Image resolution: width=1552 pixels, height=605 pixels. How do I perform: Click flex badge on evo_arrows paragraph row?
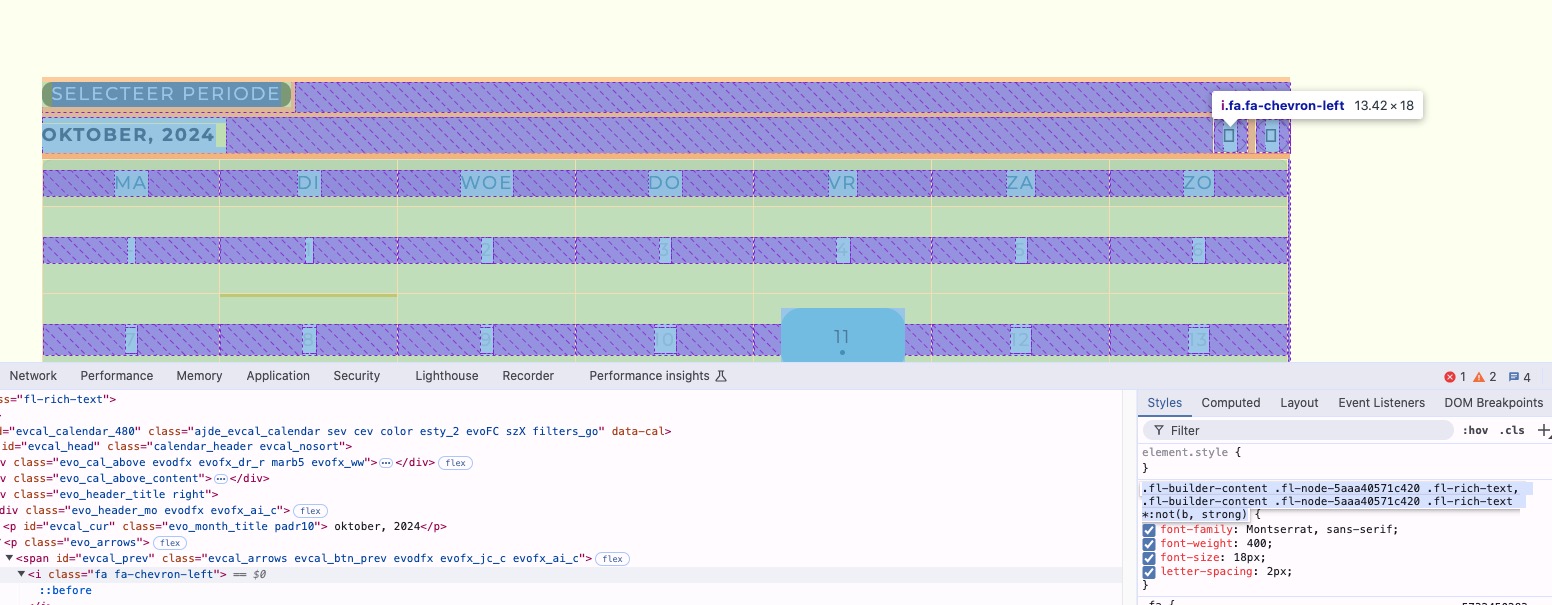(170, 543)
